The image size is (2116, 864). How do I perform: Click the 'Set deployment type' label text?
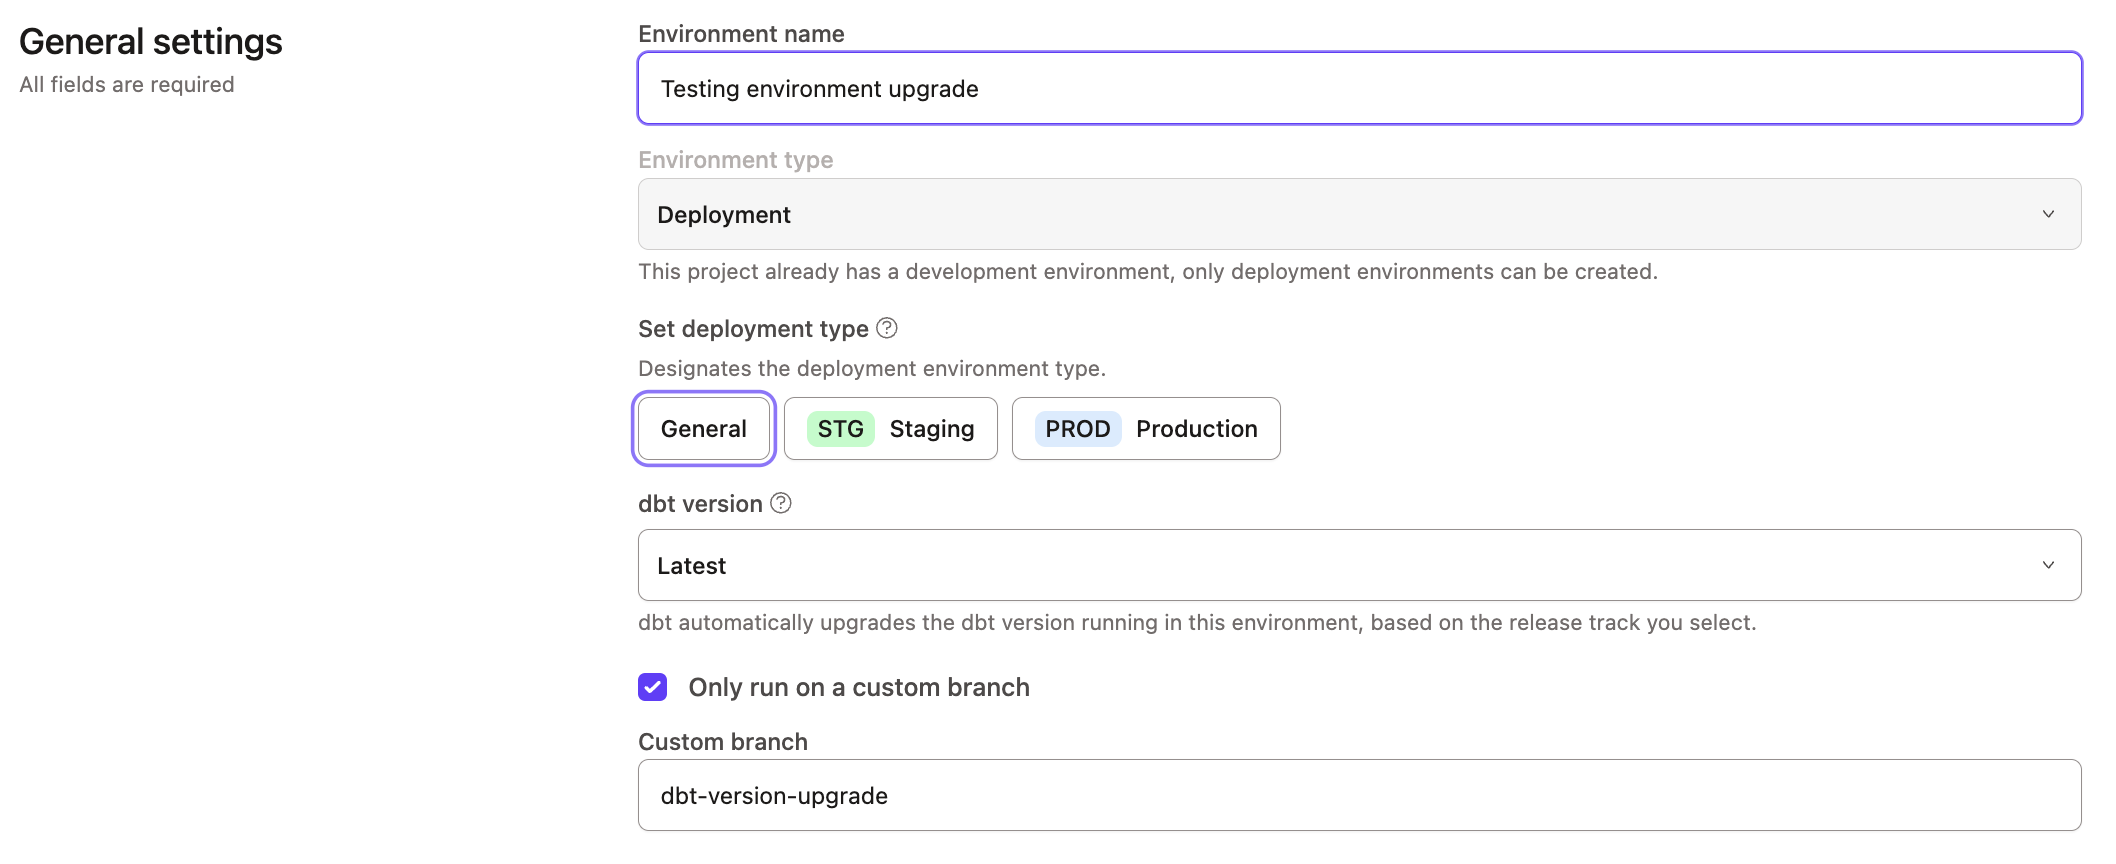pyautogui.click(x=753, y=329)
